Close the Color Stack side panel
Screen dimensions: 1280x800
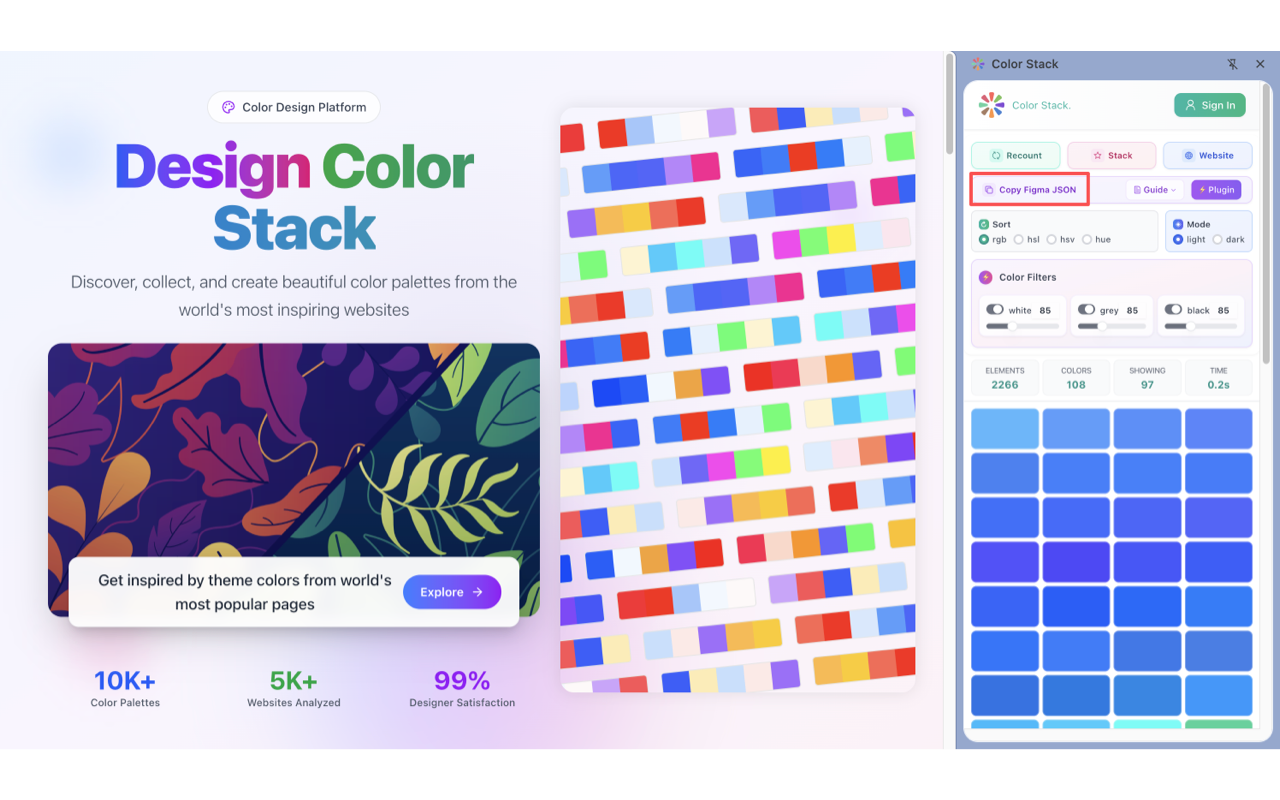tap(1260, 64)
